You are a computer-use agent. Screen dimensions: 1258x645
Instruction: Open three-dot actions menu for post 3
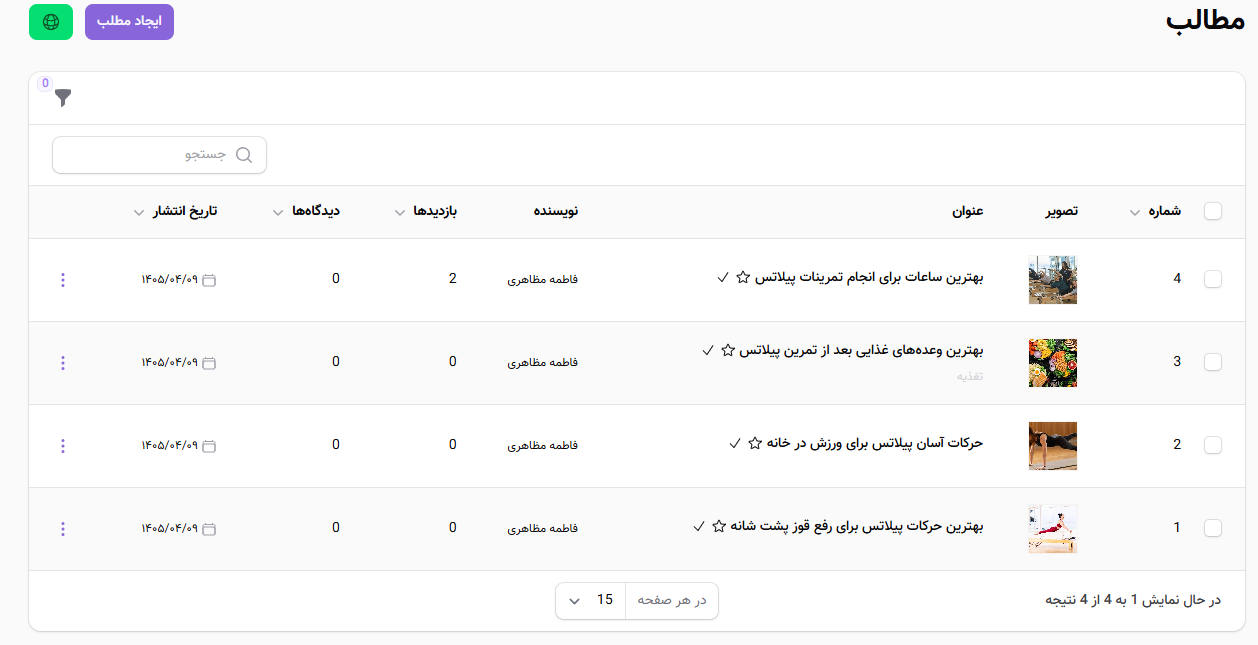(x=63, y=363)
